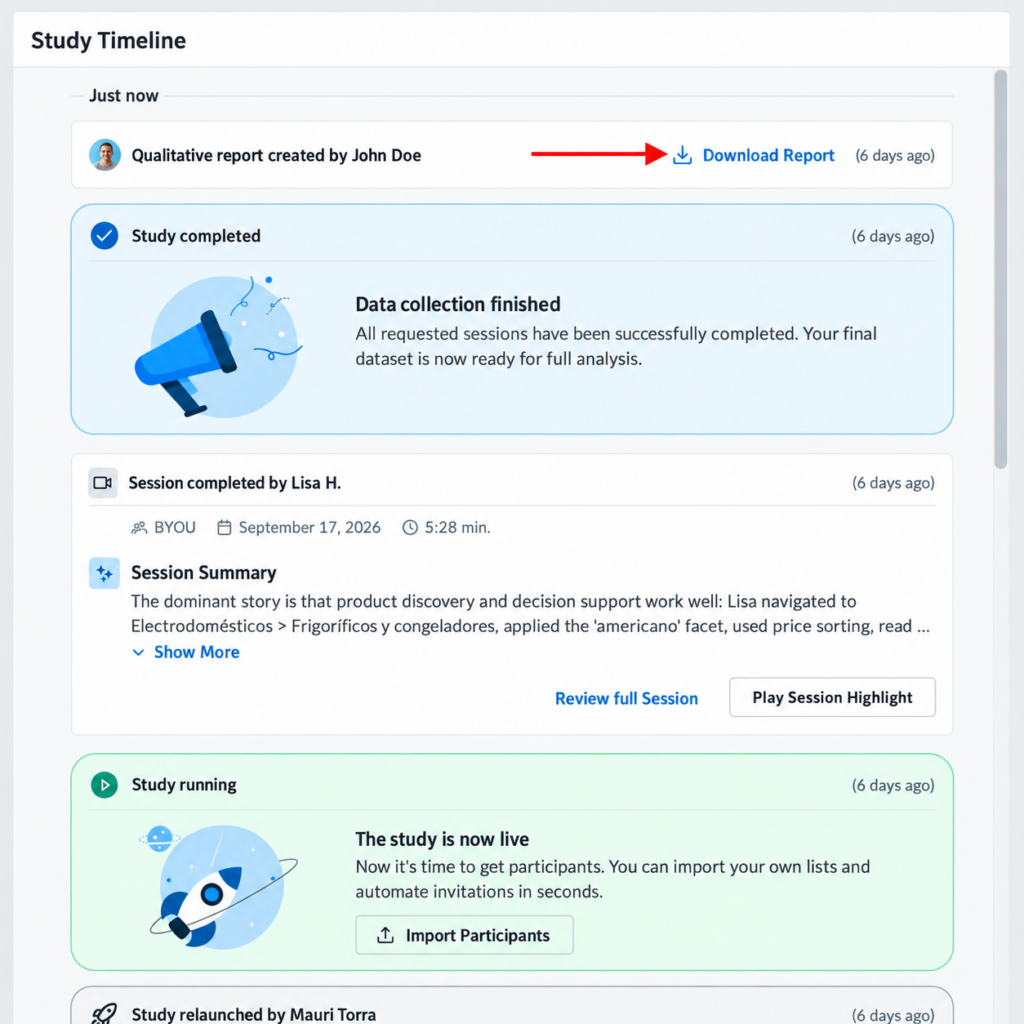Click the 'Just now' timeline label
This screenshot has width=1024, height=1024.
click(123, 96)
